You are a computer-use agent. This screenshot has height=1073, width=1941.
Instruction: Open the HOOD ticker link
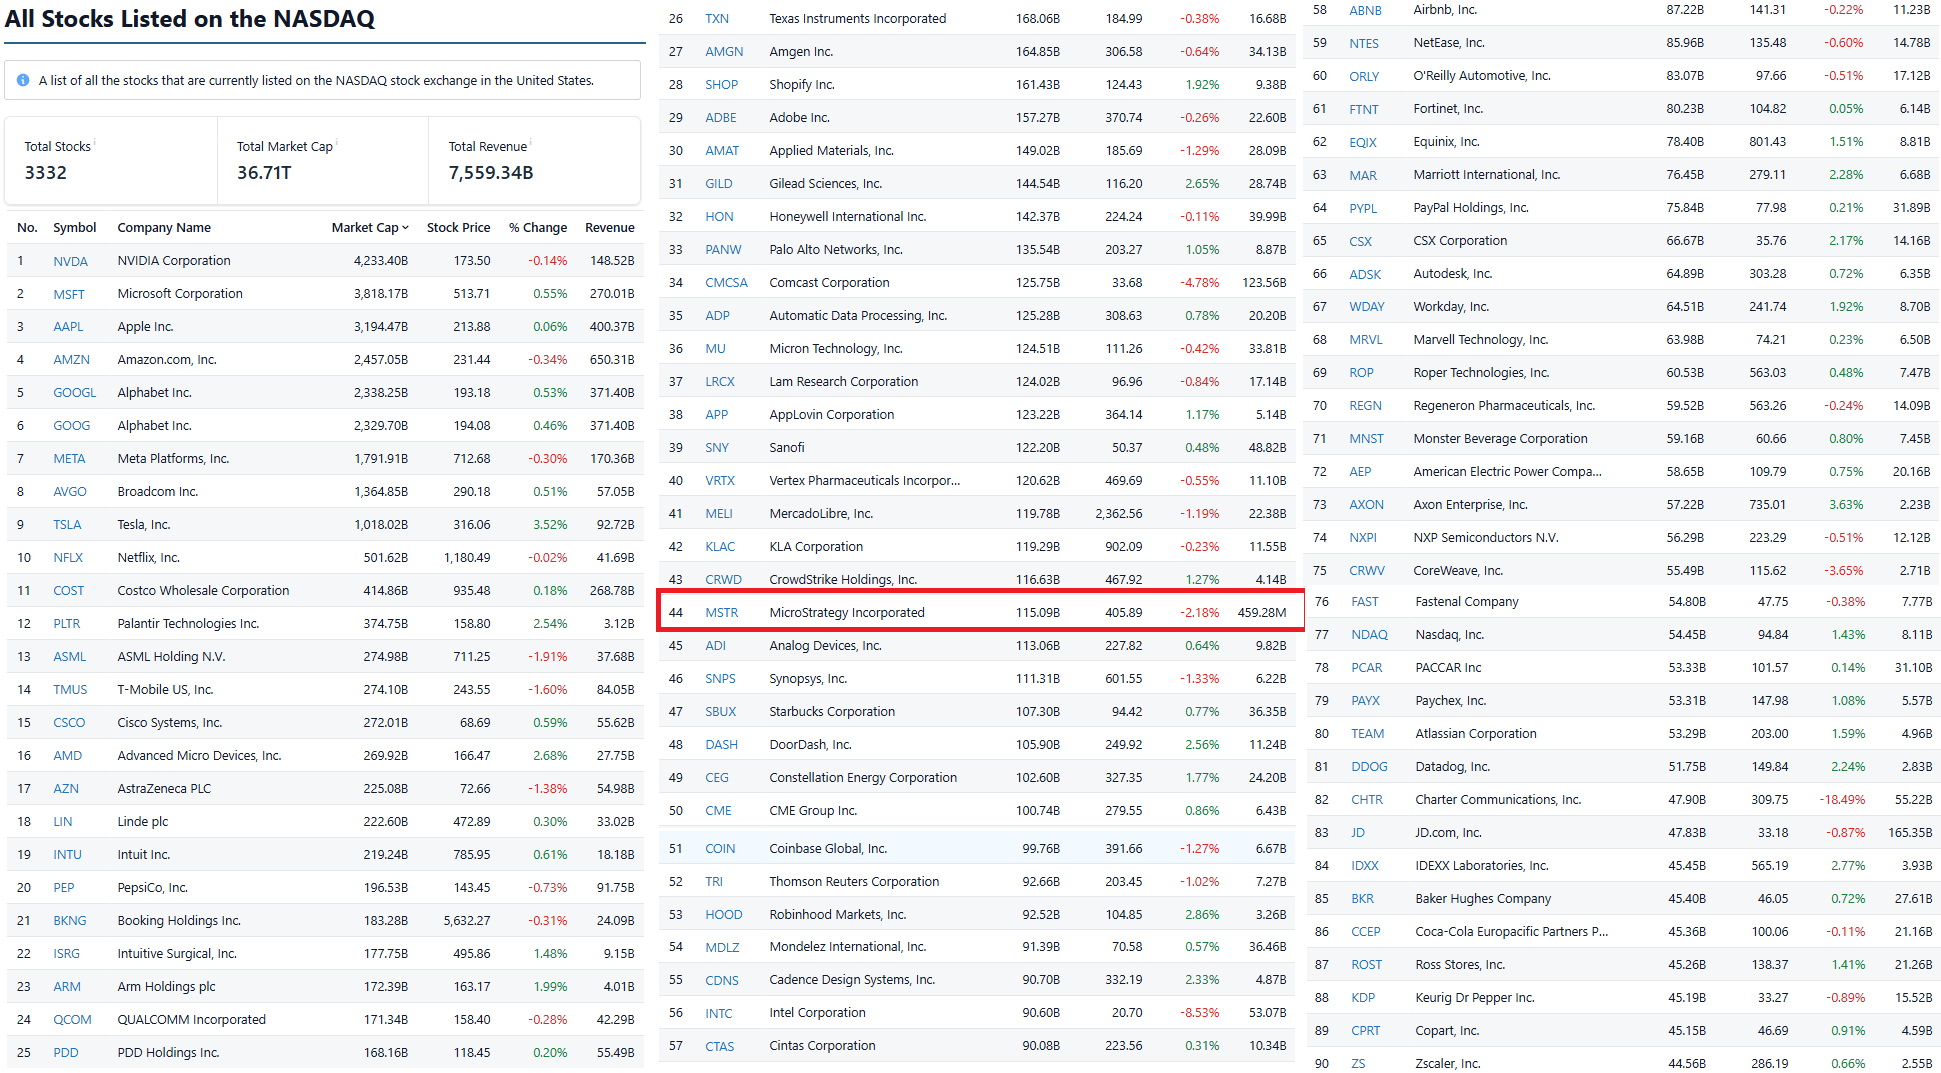[724, 915]
